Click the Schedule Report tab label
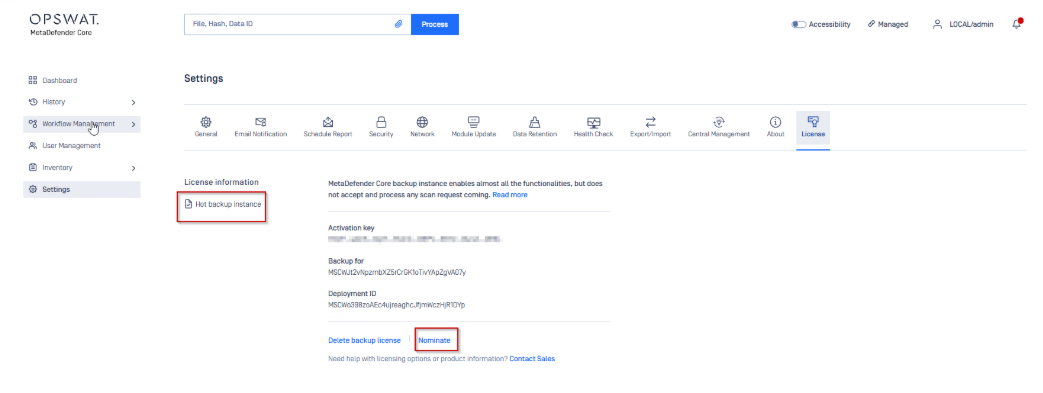This screenshot has height=393, width=1043. [x=328, y=134]
